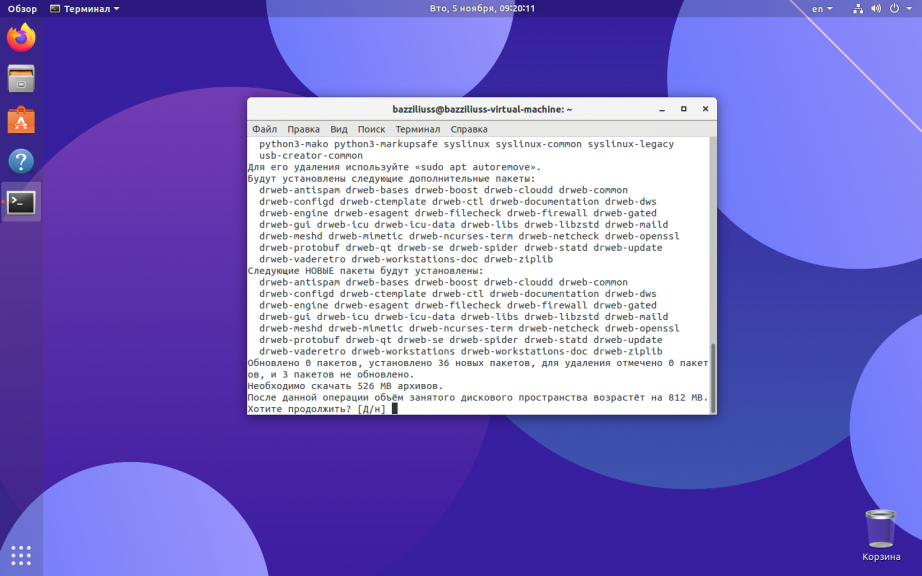Click the Обзор activities button
Image resolution: width=922 pixels, height=576 pixels.
(22, 9)
